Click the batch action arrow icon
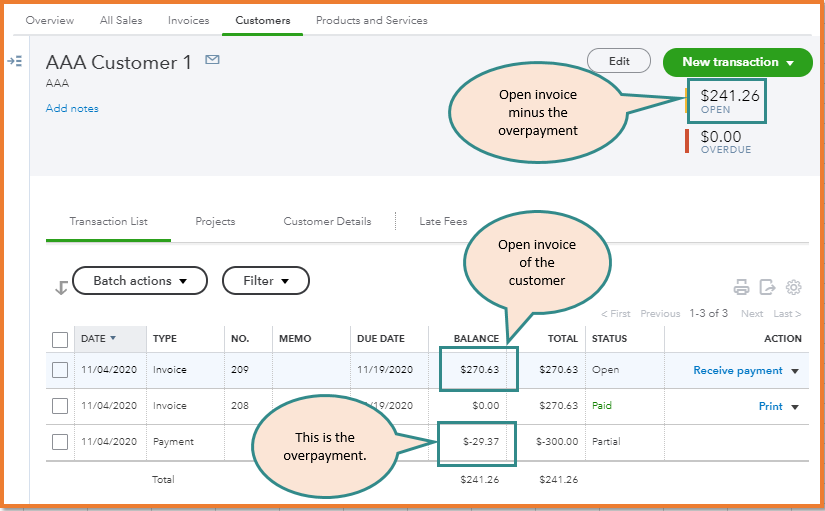Screen dimensions: 825x511 pyautogui.click(x=61, y=287)
